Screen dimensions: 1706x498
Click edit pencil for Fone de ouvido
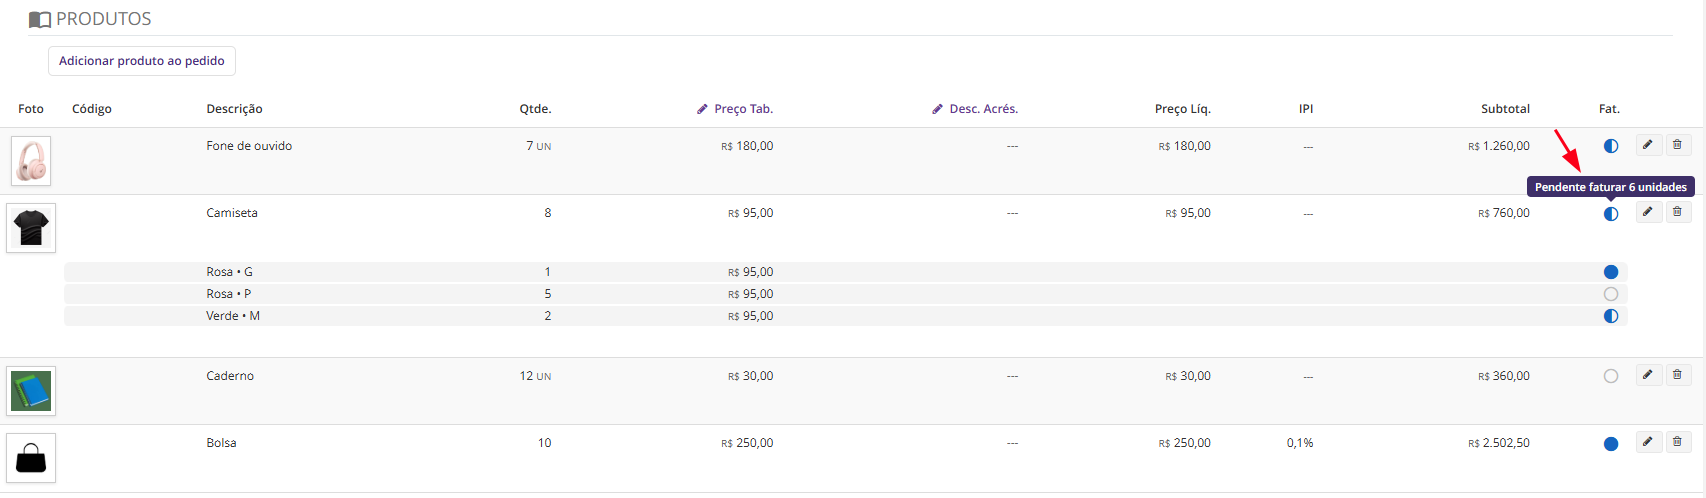point(1649,145)
